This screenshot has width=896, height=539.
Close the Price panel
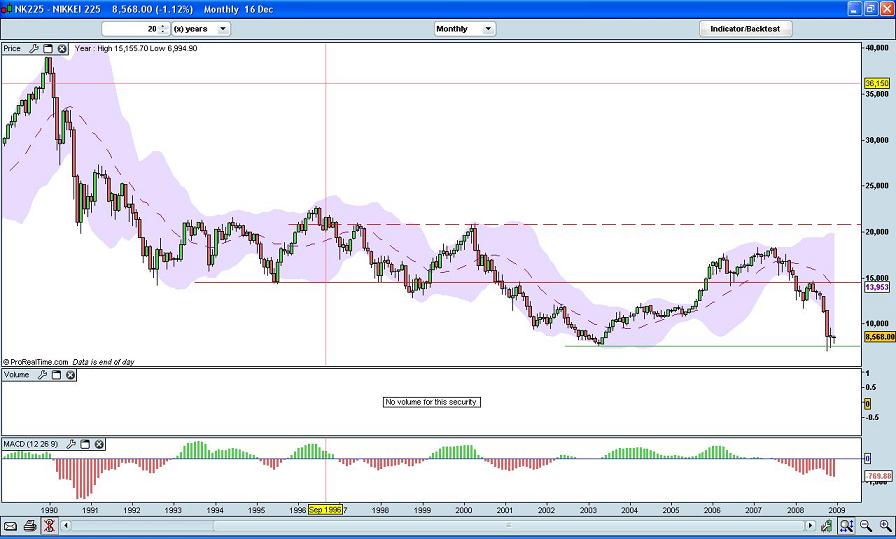click(62, 49)
